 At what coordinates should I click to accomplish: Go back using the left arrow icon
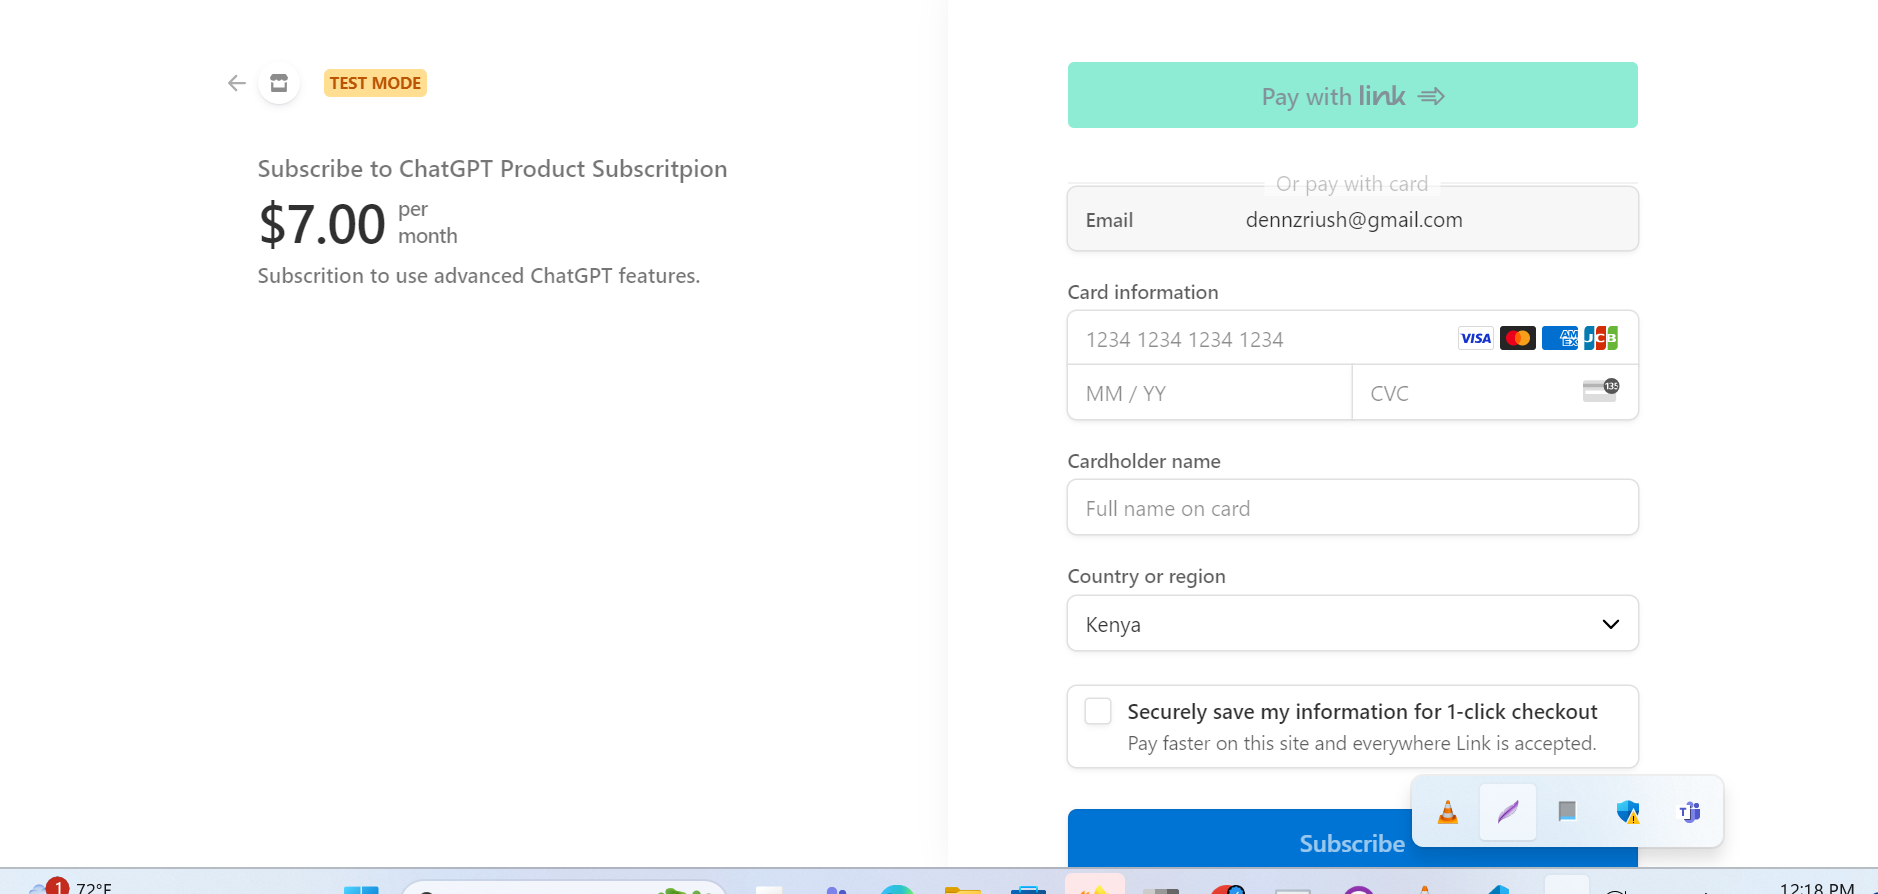point(237,83)
